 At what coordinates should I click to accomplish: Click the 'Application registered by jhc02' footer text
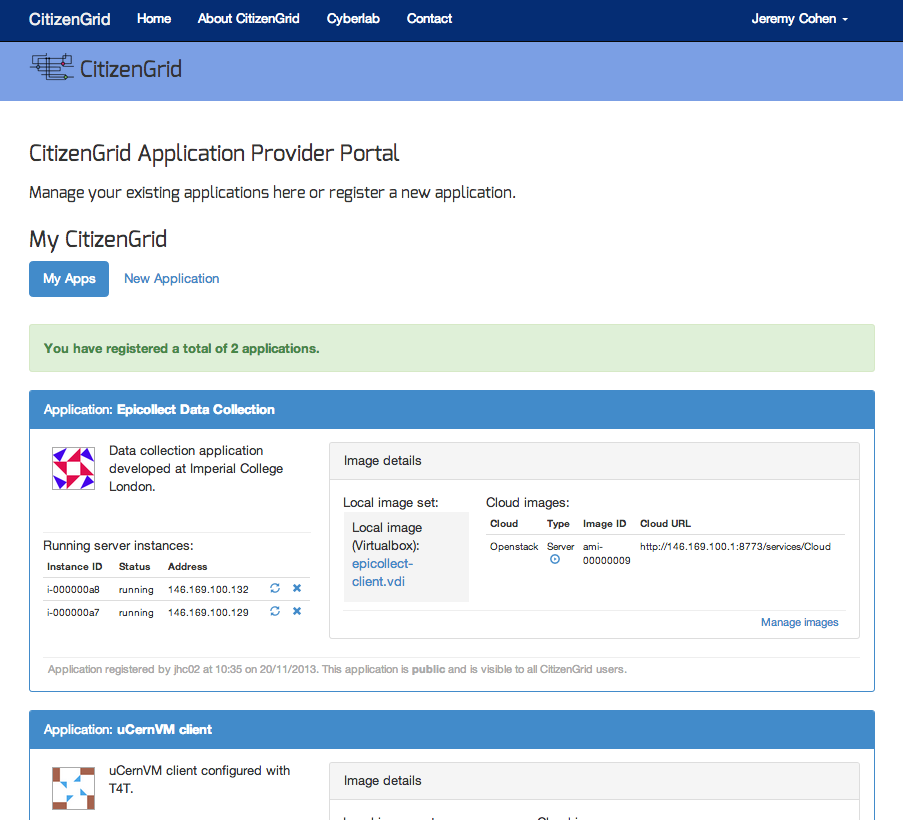click(337, 669)
